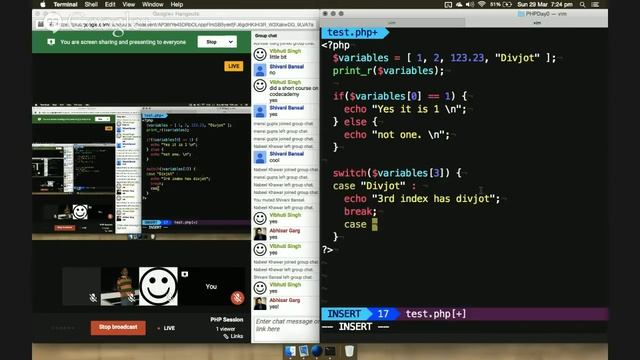Open the Help menu
640x360 pixels.
[177, 4]
